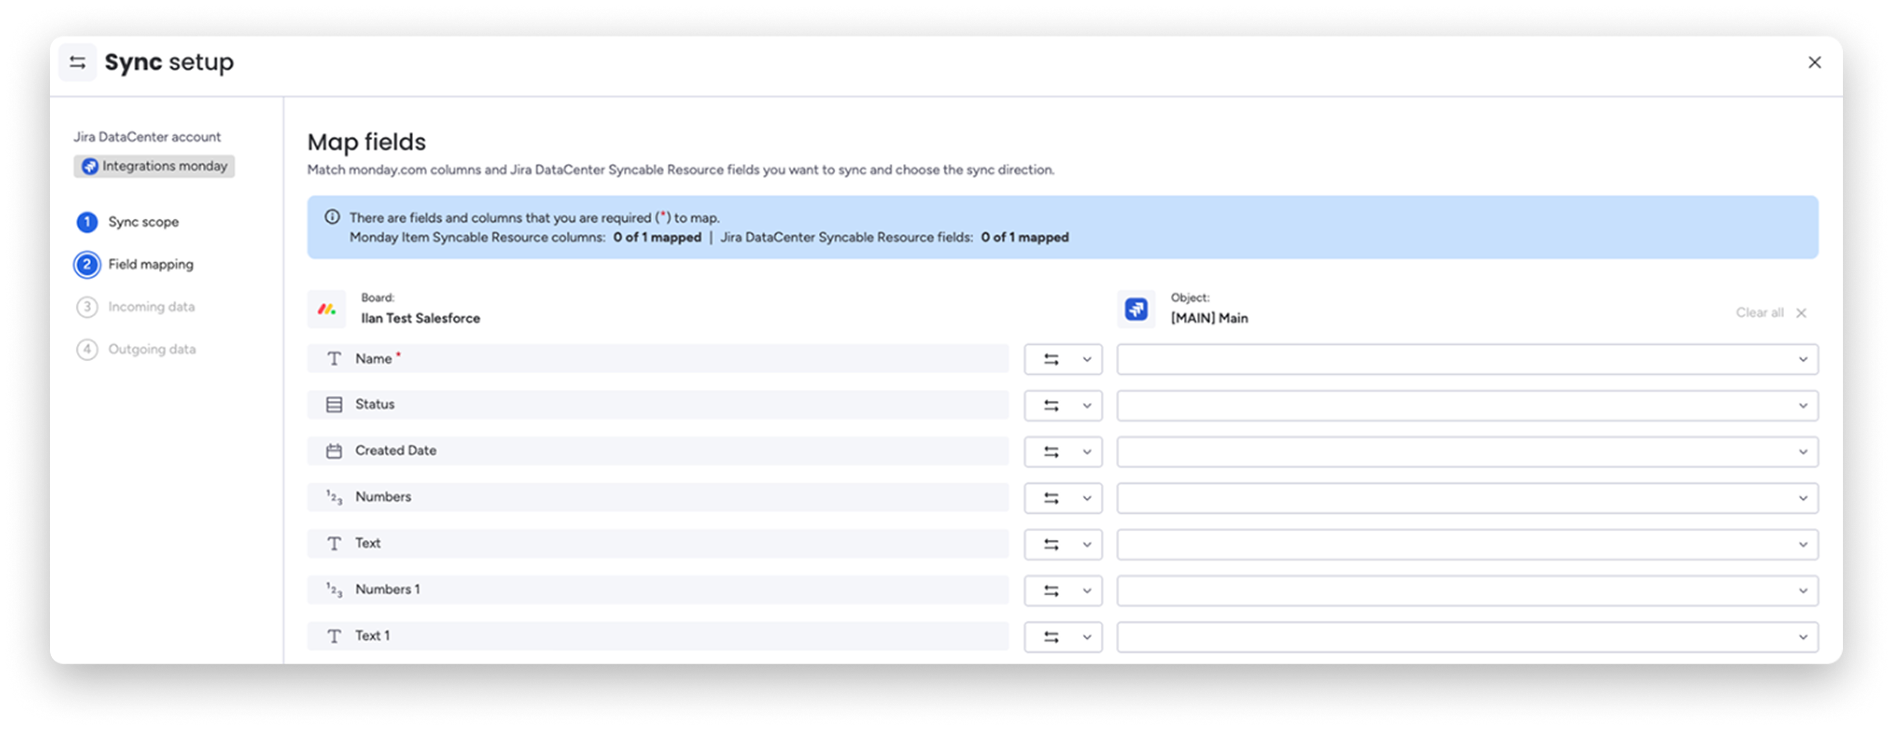Click the status column icon for Status row
Viewport: 1893px width, 730px height.
334,405
